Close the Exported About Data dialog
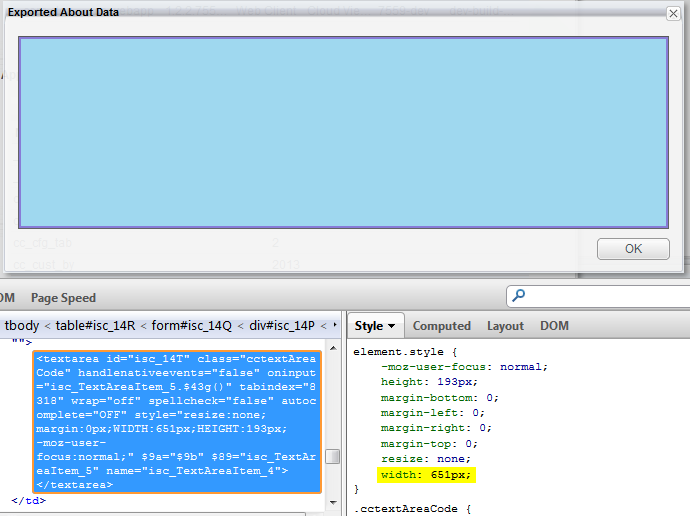Image resolution: width=690 pixels, height=516 pixels. 673,13
